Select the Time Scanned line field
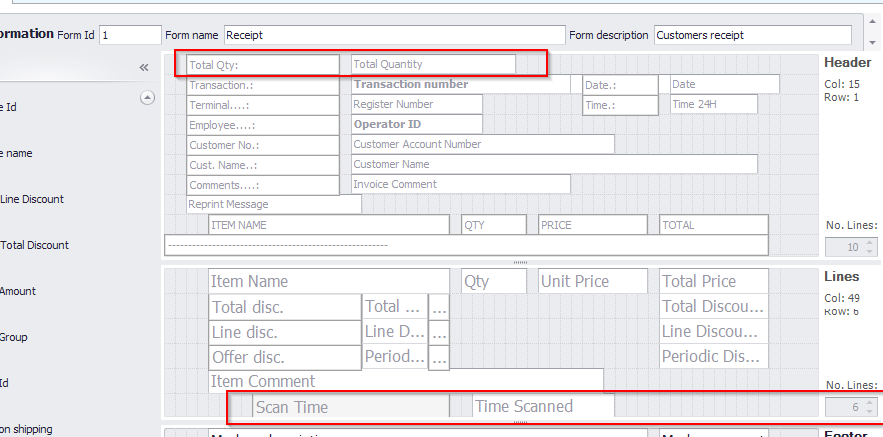 (x=543, y=406)
